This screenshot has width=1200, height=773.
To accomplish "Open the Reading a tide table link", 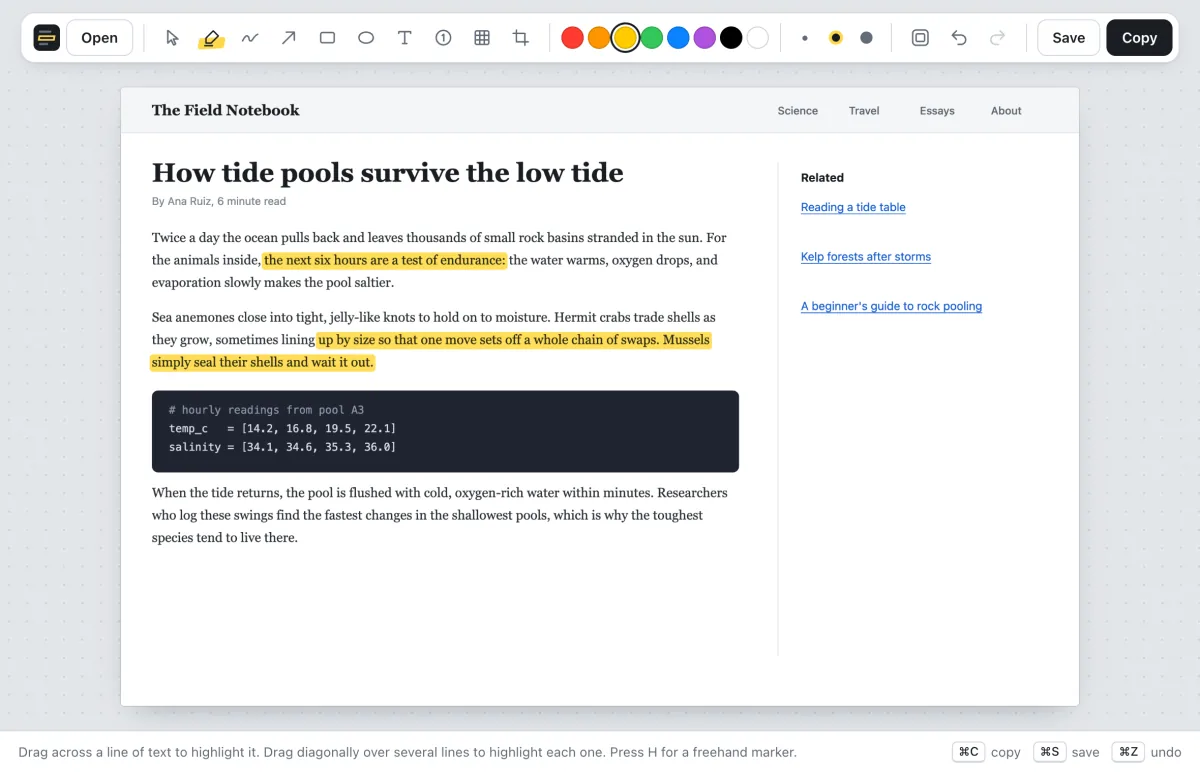I will tap(853, 207).
